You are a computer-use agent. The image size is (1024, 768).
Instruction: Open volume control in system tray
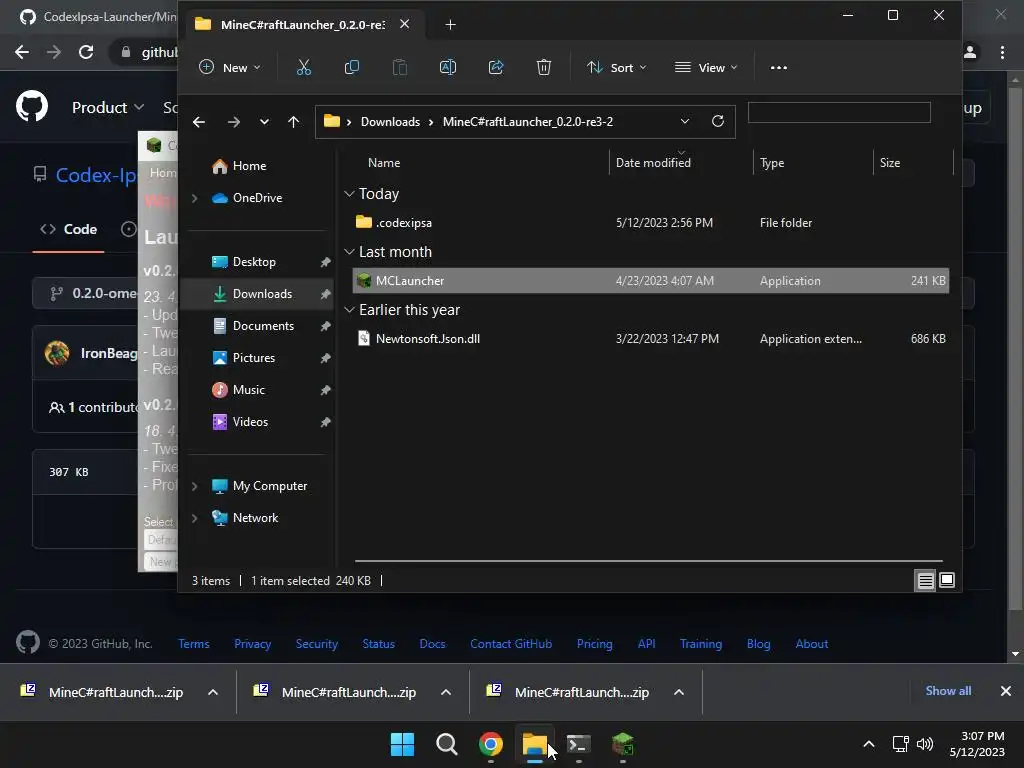click(x=925, y=744)
